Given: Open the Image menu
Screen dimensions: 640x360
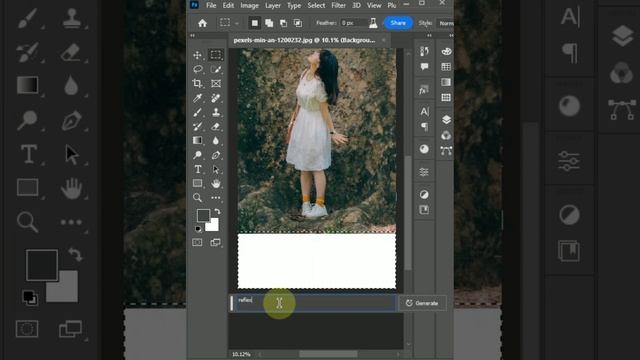Looking at the screenshot, I should 249,5.
